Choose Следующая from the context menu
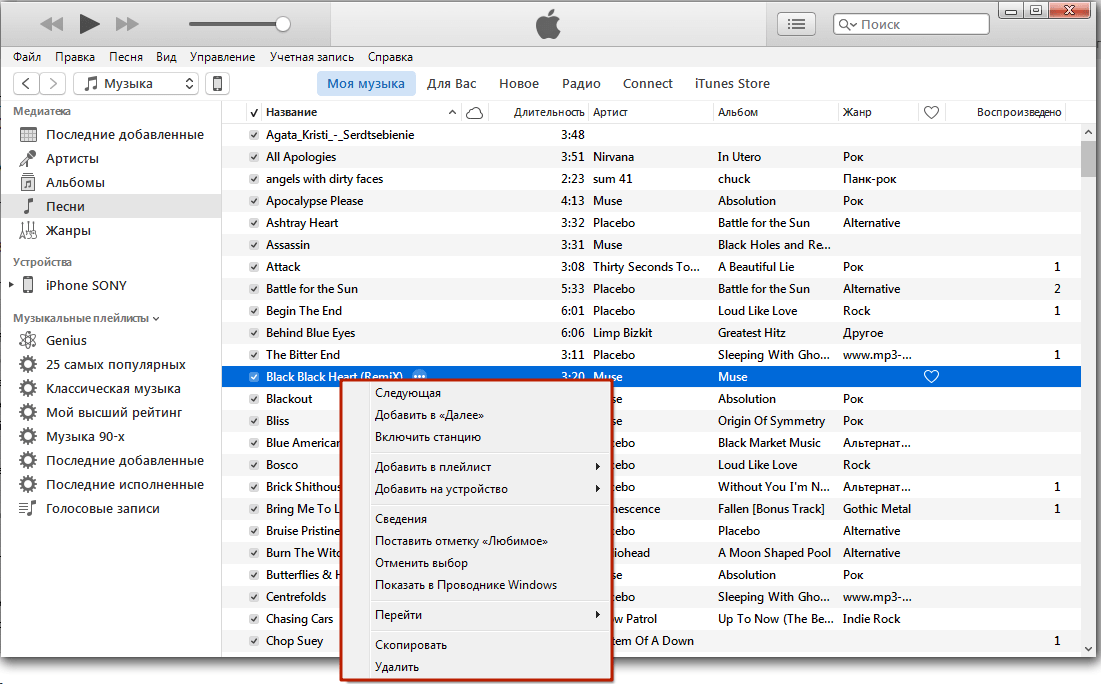Screen dimensions: 1101x684 [475, 393]
